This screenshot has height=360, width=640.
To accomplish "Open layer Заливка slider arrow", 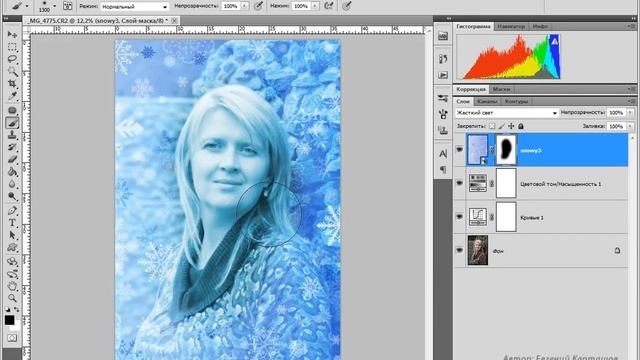I will 630,127.
